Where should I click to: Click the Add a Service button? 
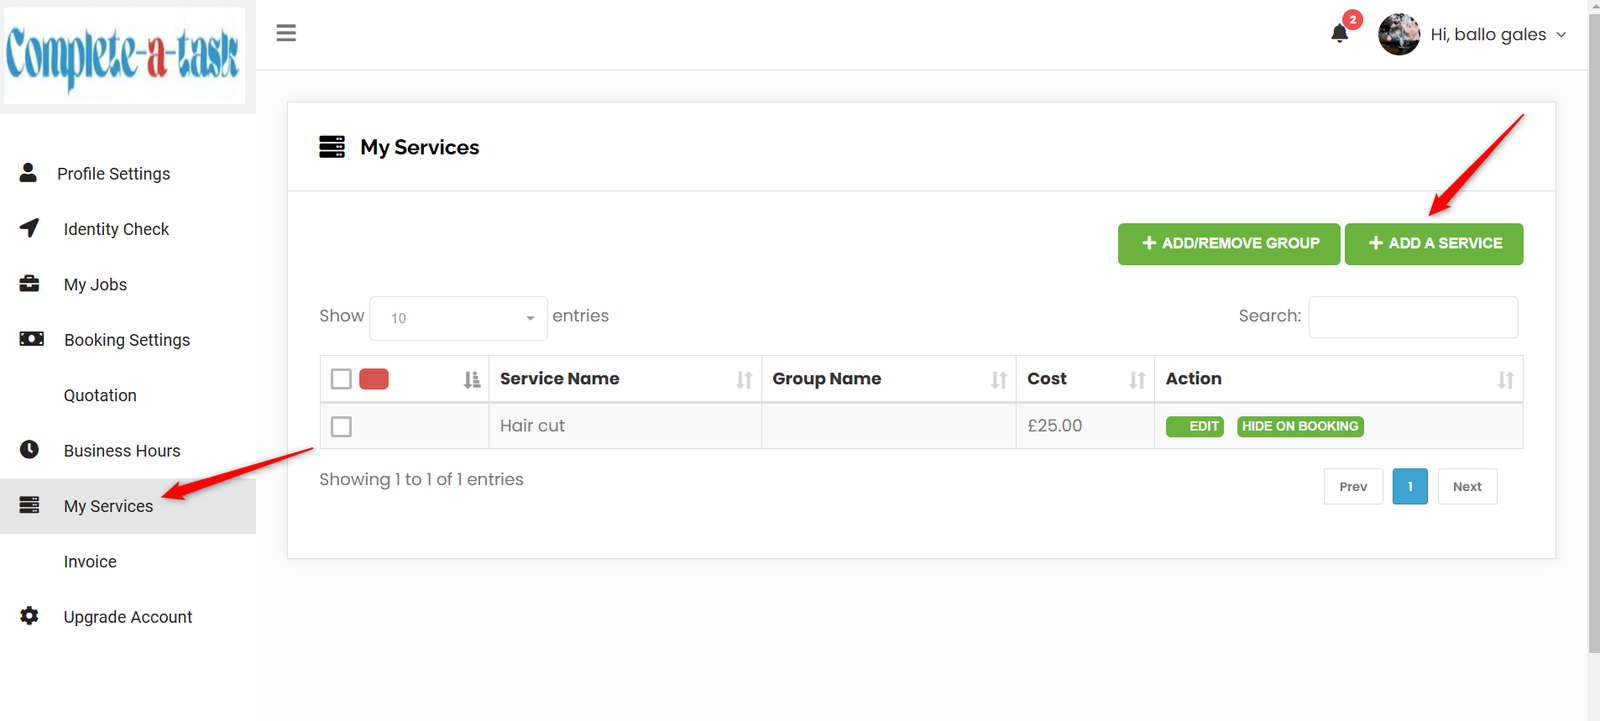[1433, 244]
